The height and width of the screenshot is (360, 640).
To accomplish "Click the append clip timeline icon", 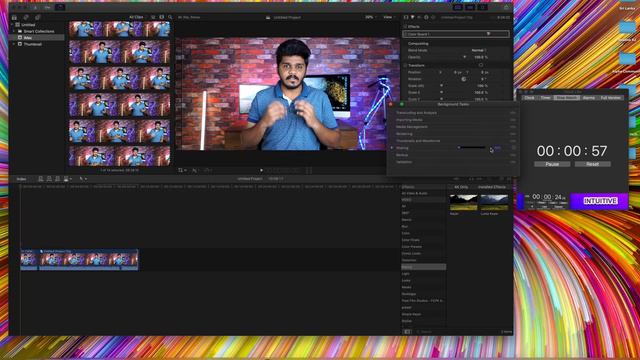I will 57,179.
